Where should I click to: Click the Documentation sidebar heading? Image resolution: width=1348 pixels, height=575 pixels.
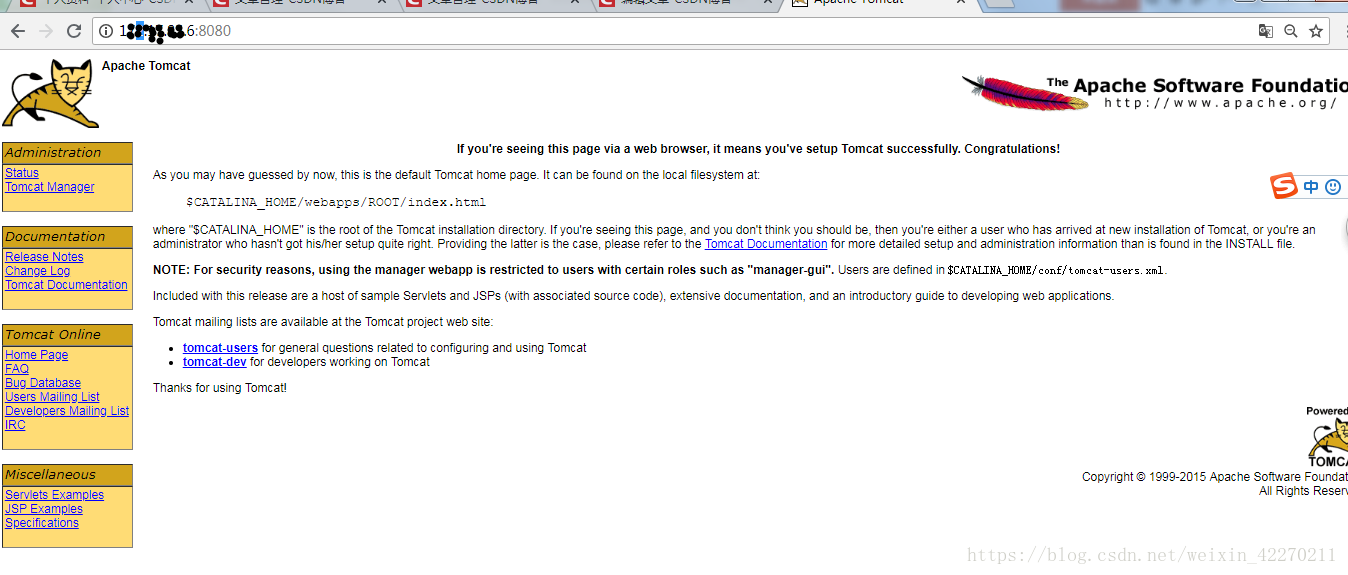(x=68, y=237)
